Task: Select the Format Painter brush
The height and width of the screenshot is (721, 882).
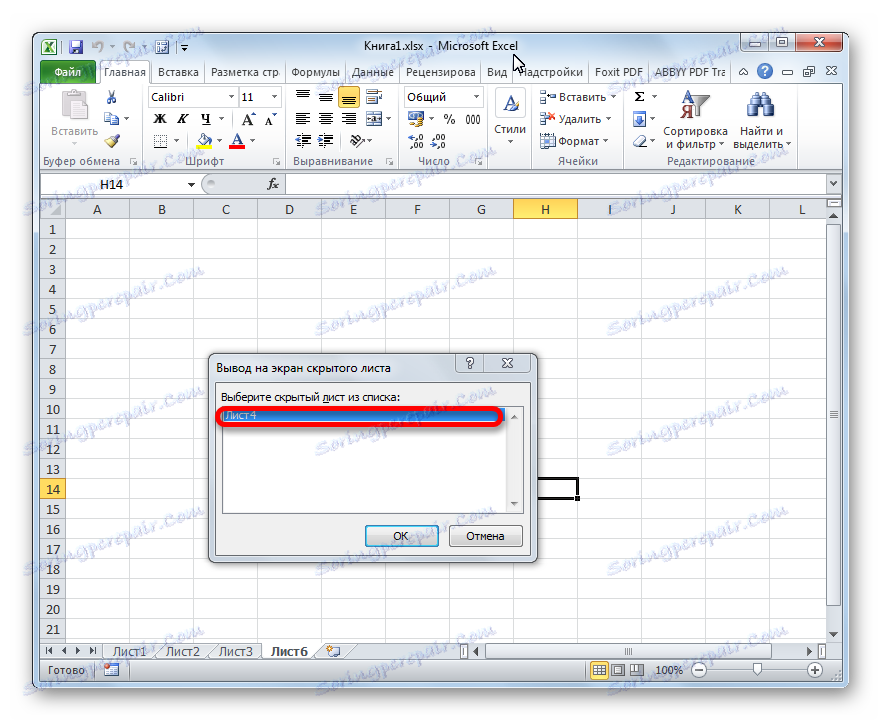Action: [x=112, y=141]
